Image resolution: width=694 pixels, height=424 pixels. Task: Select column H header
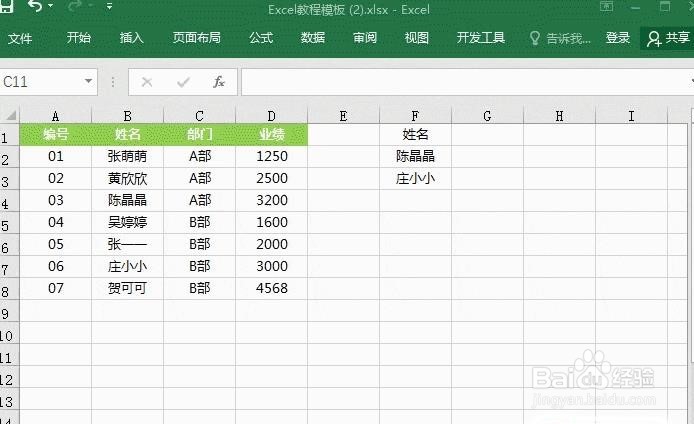[559, 116]
